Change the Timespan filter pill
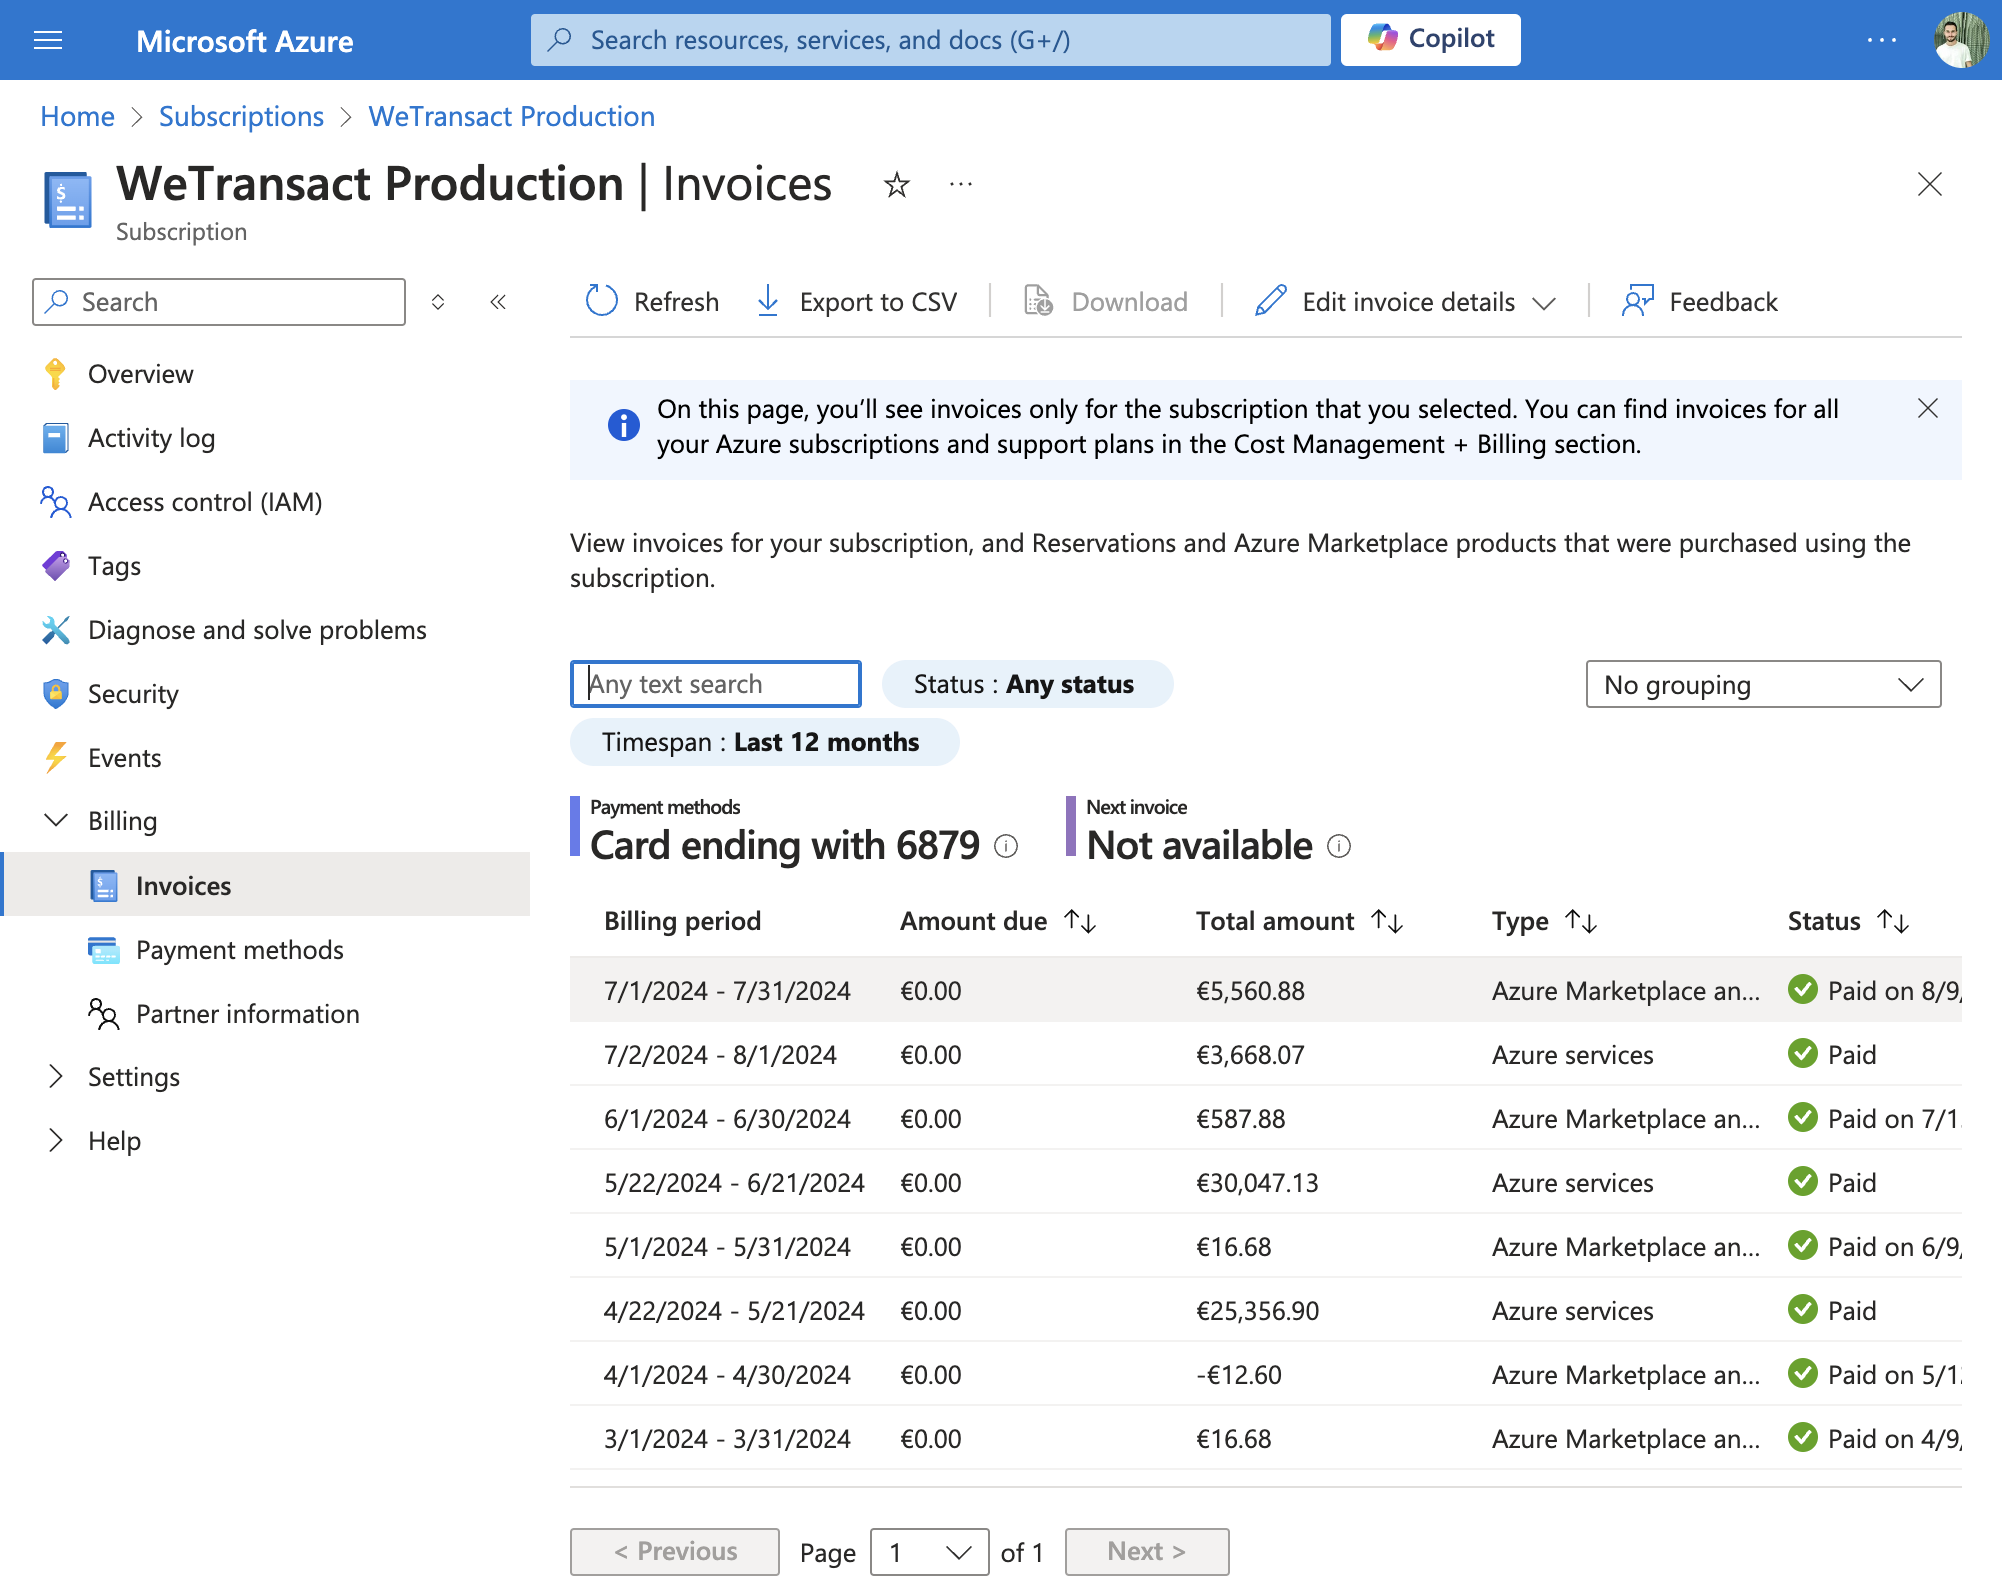 pos(764,742)
